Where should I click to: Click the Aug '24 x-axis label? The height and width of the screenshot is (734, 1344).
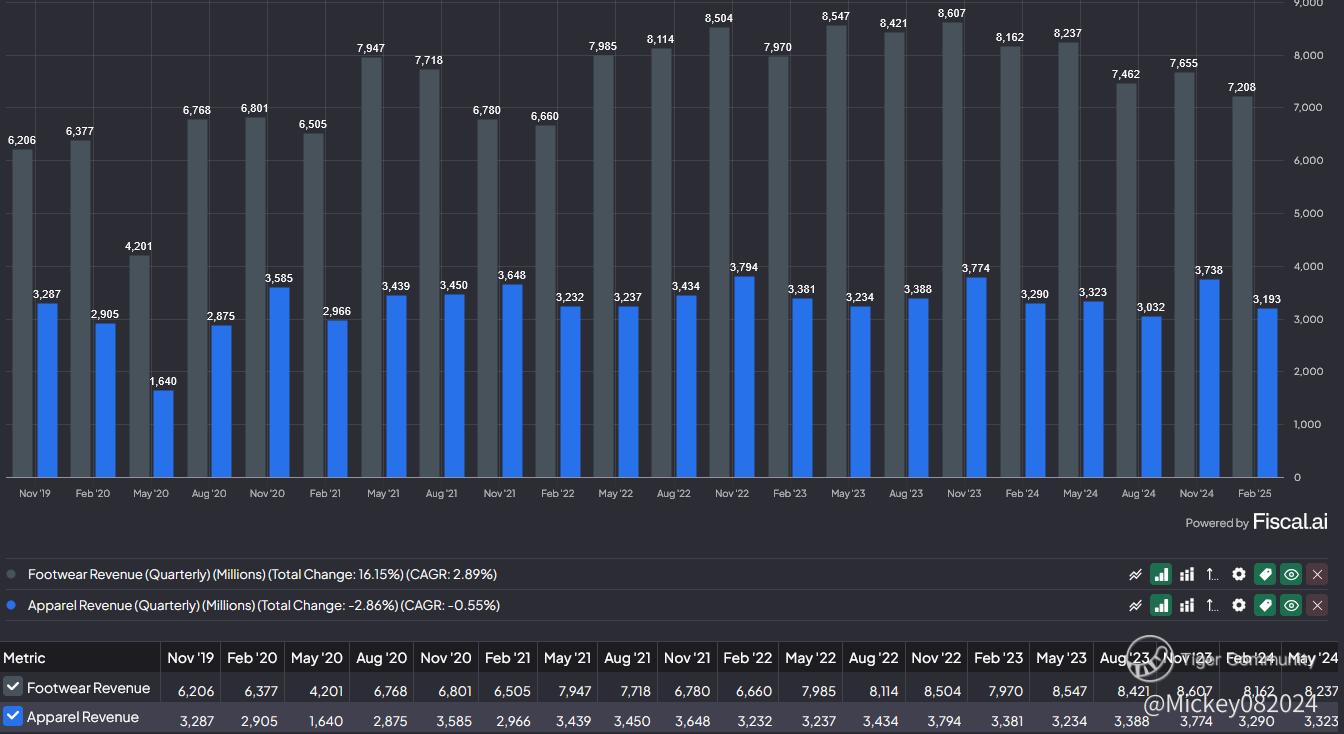(x=1138, y=494)
